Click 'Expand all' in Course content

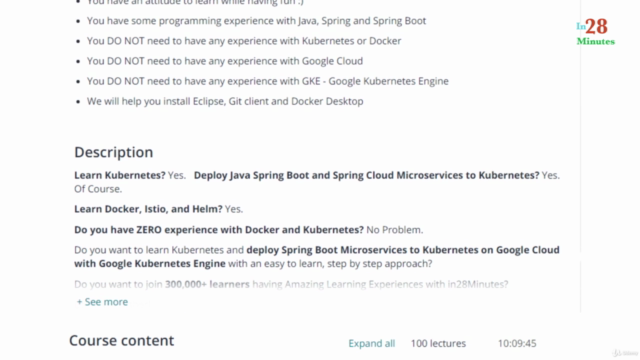coord(371,343)
